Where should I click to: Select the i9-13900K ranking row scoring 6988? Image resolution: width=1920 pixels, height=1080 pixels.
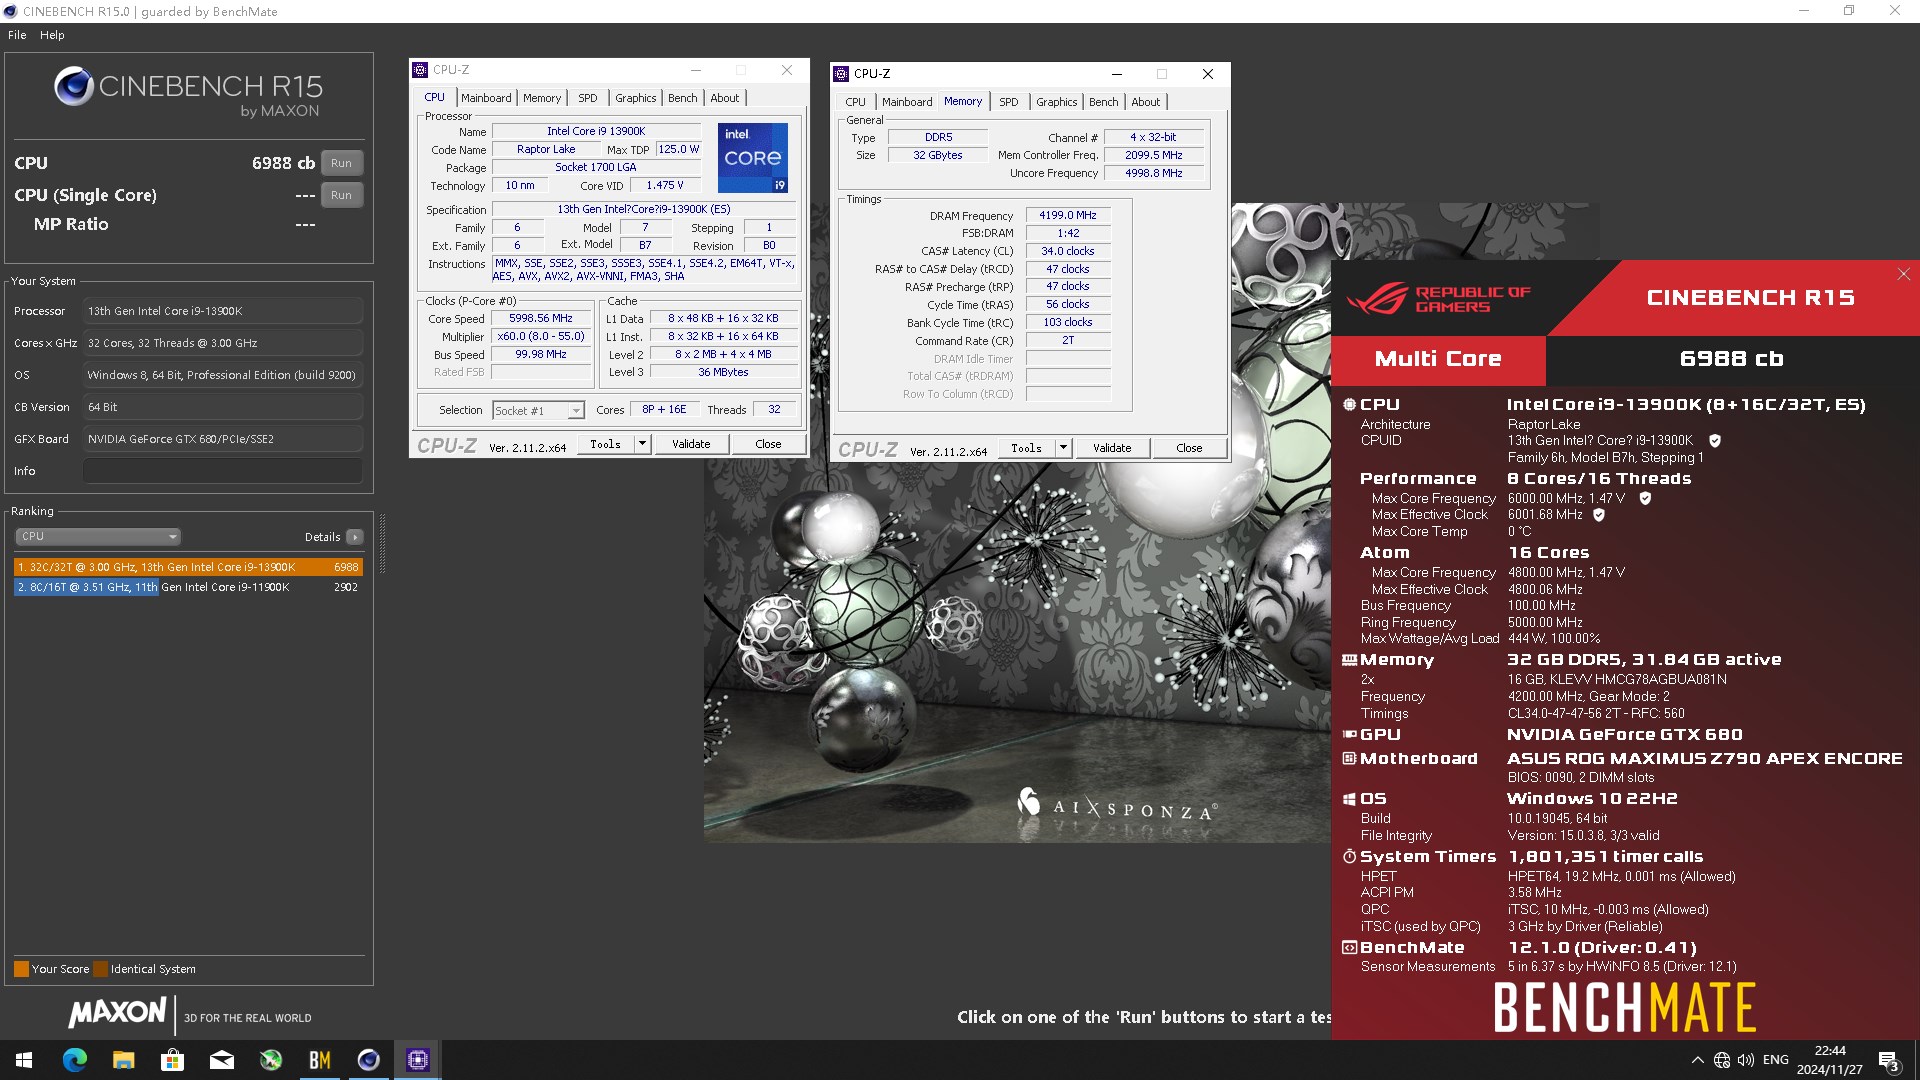pos(188,567)
